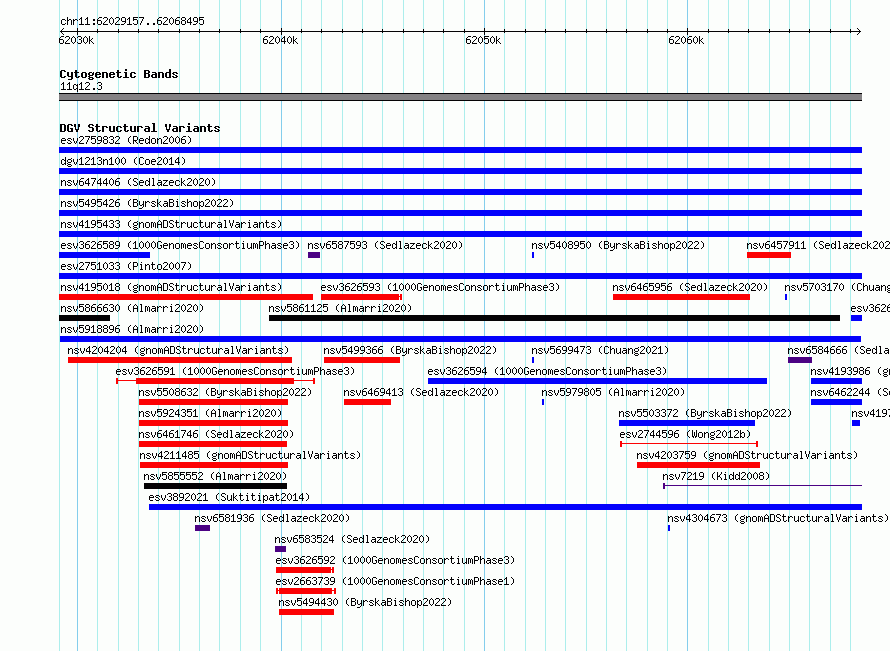The height and width of the screenshot is (651, 890).
Task: Click the red bar under nsv4204204
Action: pos(180,360)
